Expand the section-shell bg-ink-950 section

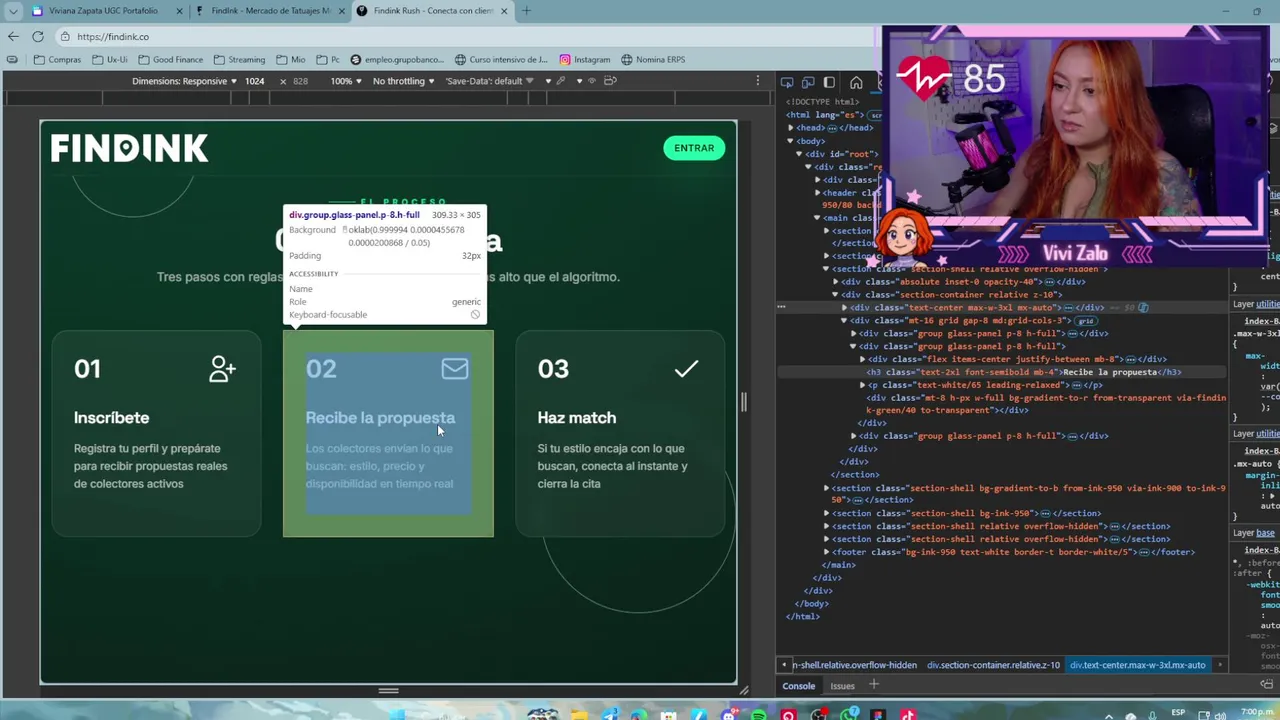point(827,513)
